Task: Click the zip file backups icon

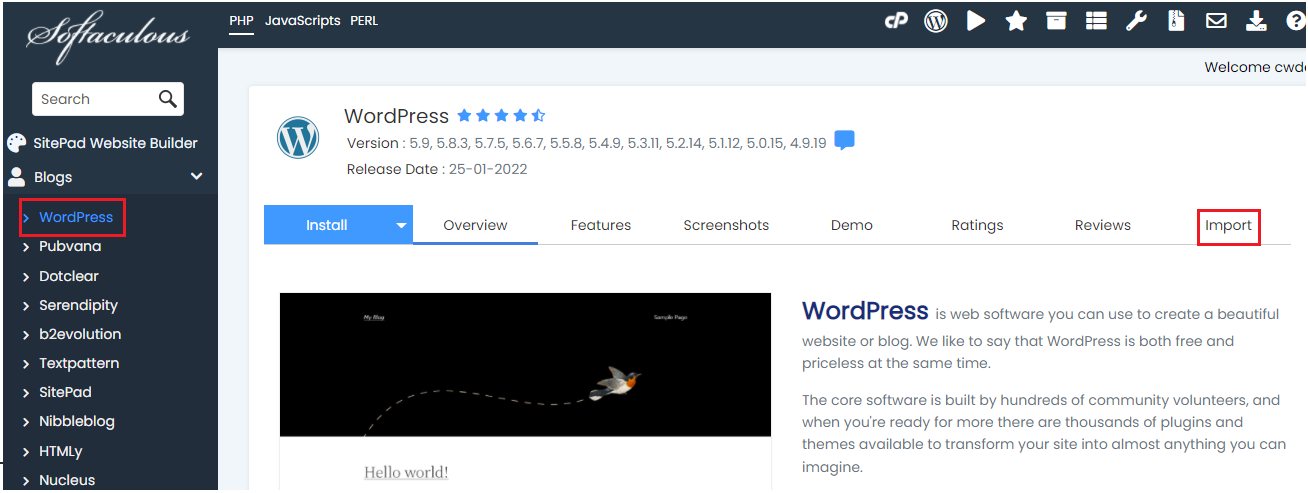Action: coord(1176,21)
